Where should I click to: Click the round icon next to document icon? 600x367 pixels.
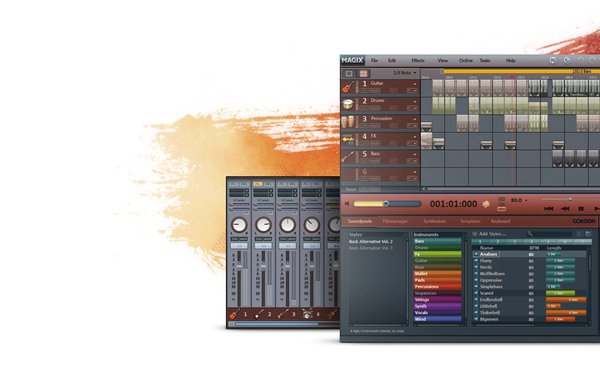(567, 60)
